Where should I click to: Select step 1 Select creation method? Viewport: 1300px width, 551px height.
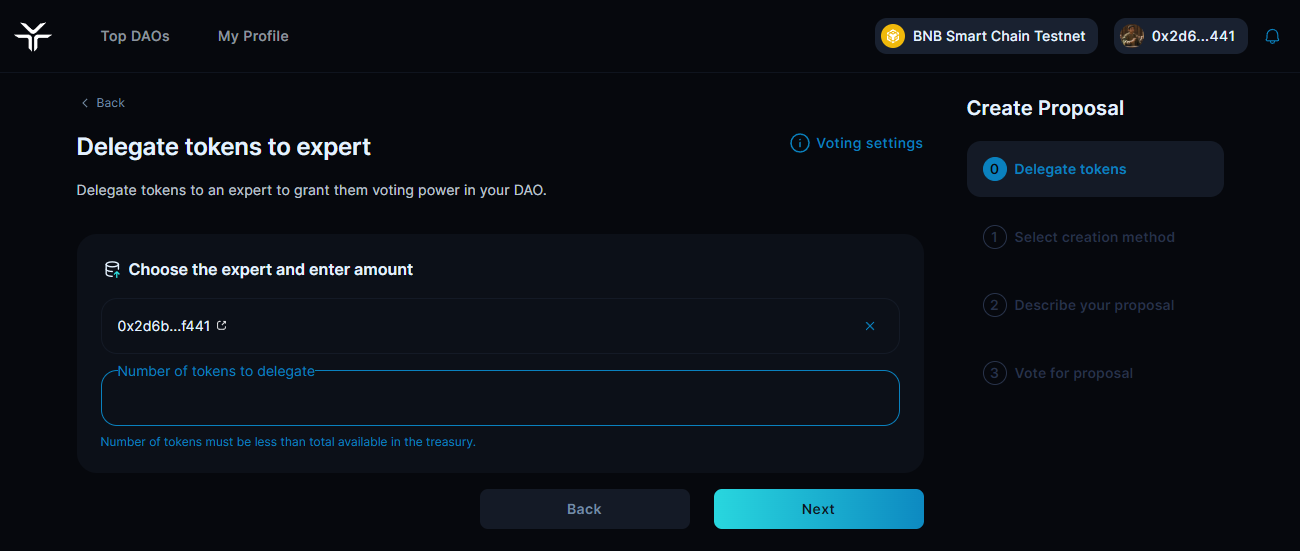coord(1094,237)
